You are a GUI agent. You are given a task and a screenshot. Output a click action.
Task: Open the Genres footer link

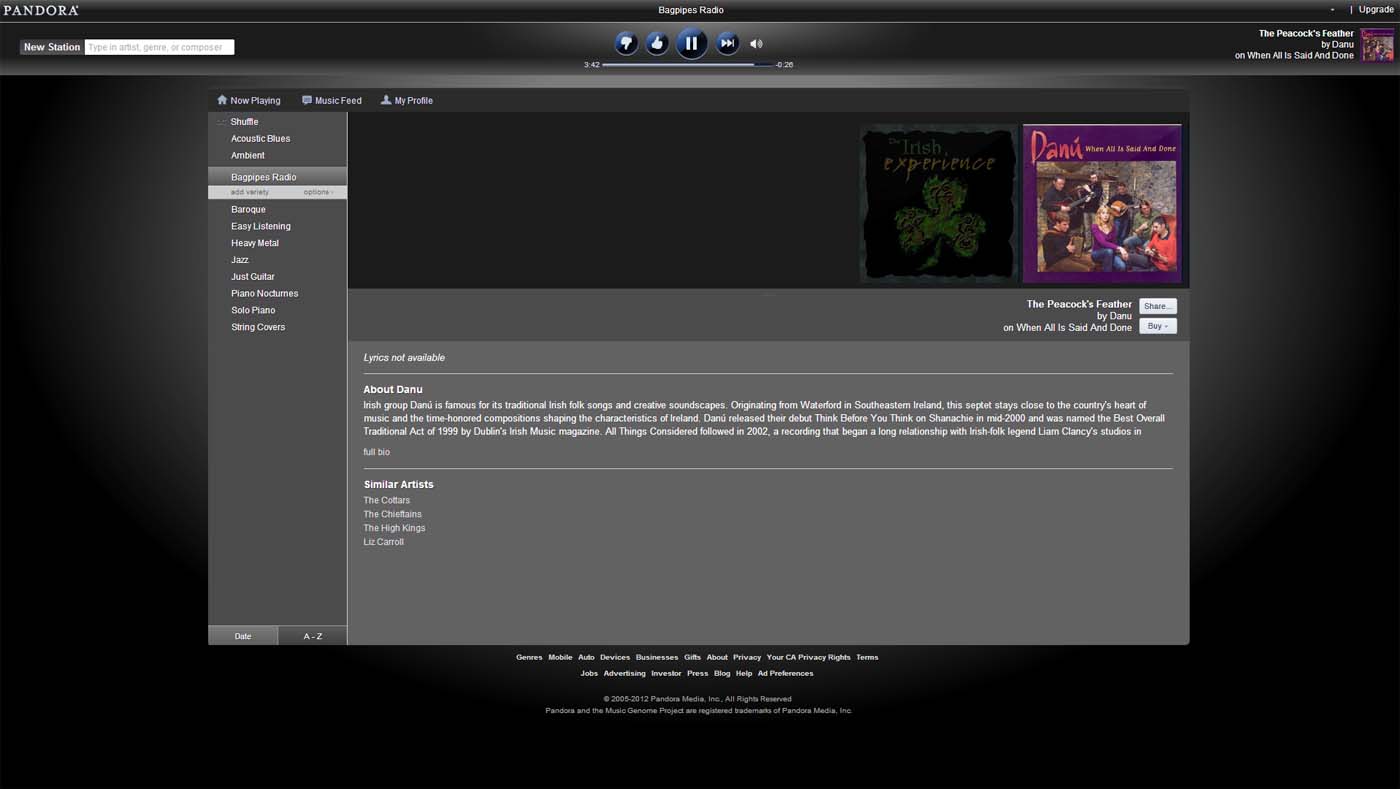(529, 658)
